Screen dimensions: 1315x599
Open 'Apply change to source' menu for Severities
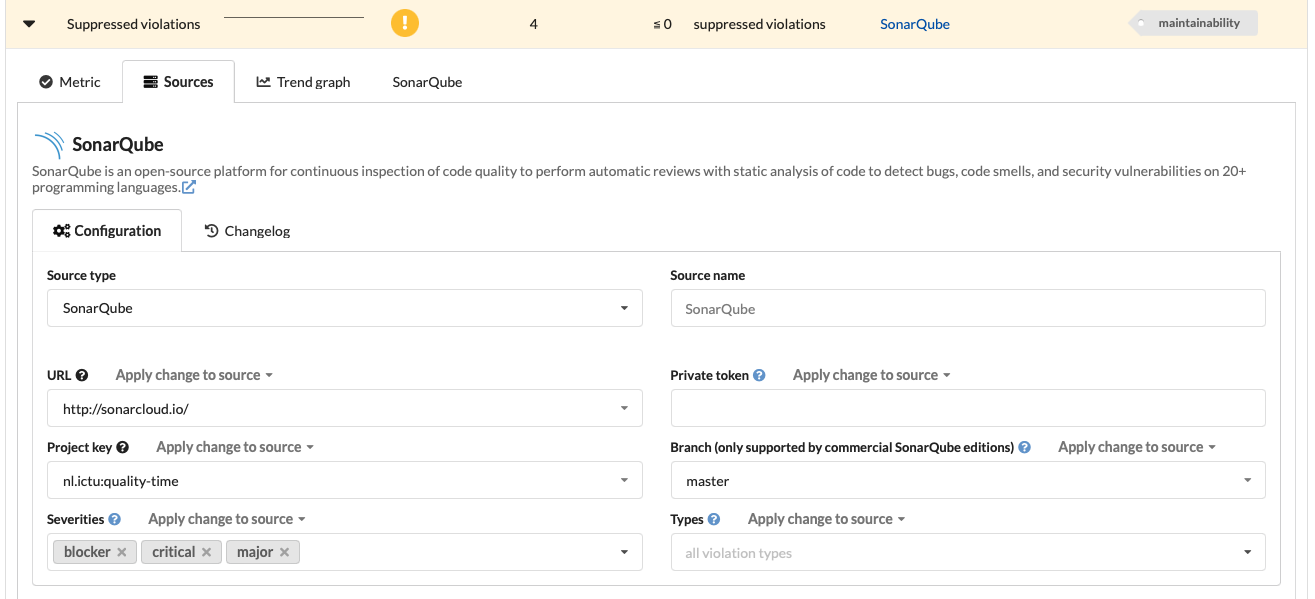click(x=227, y=519)
